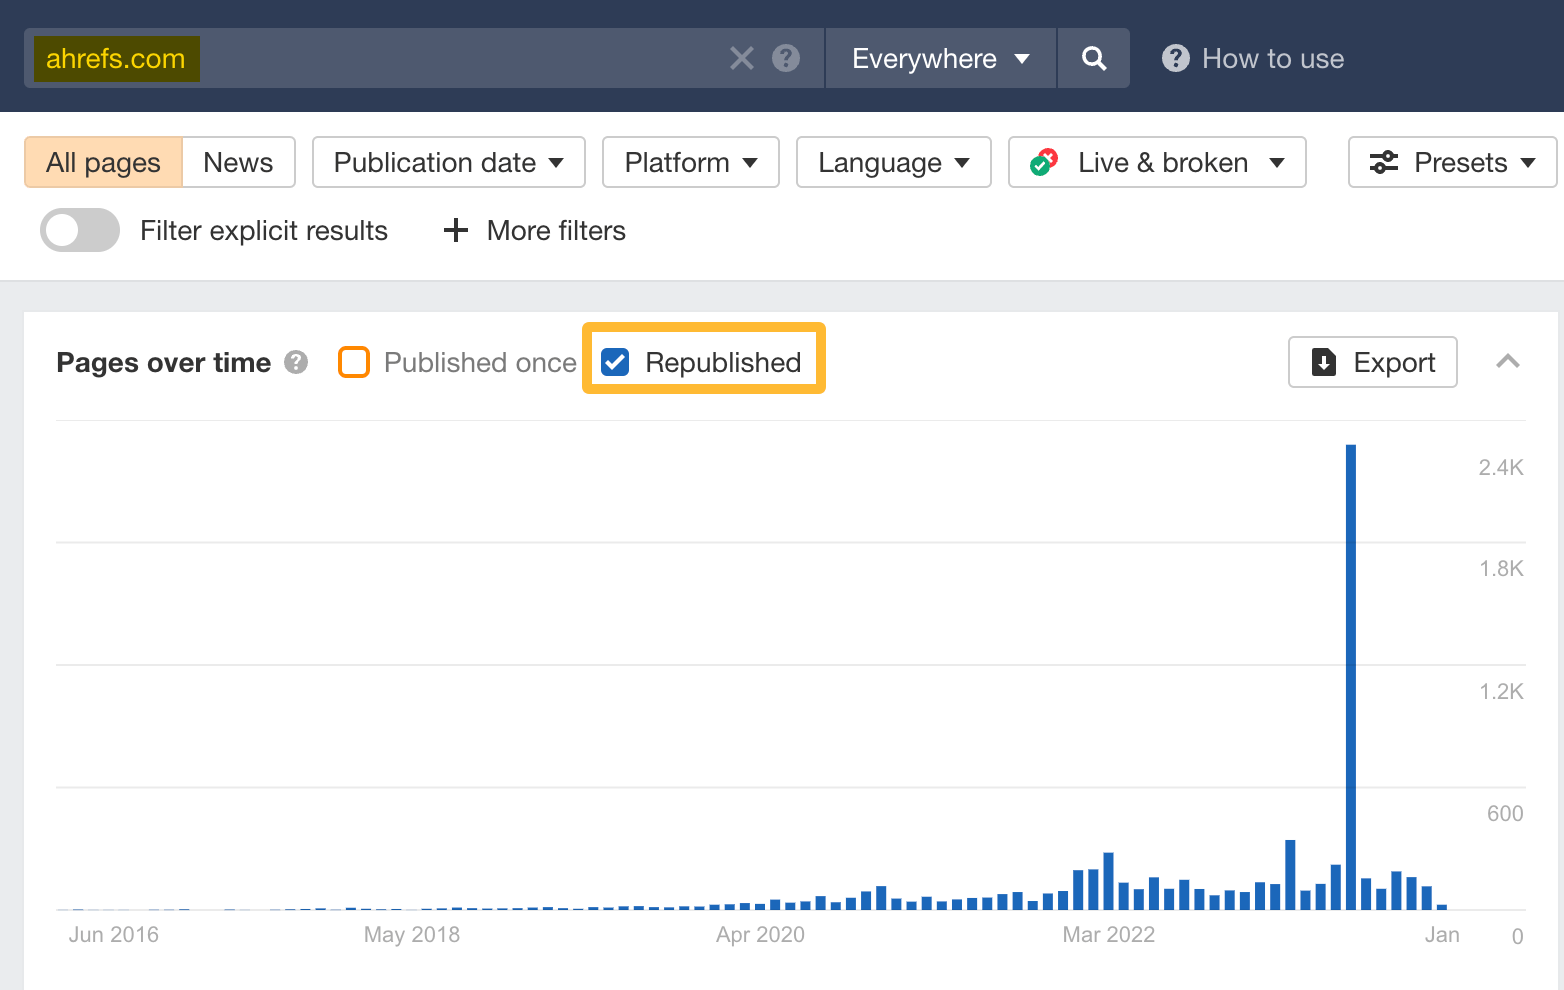Click the Export download icon
This screenshot has height=990, width=1564.
1325,362
